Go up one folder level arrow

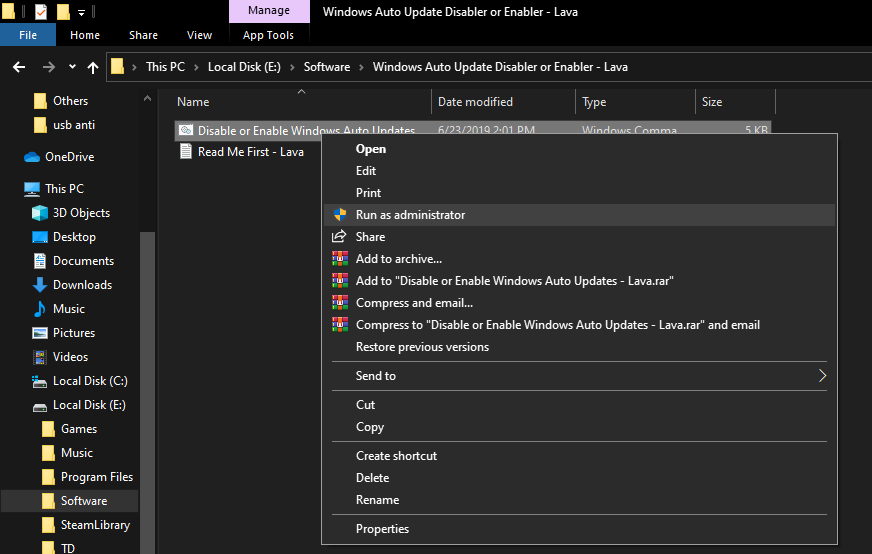tap(93, 67)
